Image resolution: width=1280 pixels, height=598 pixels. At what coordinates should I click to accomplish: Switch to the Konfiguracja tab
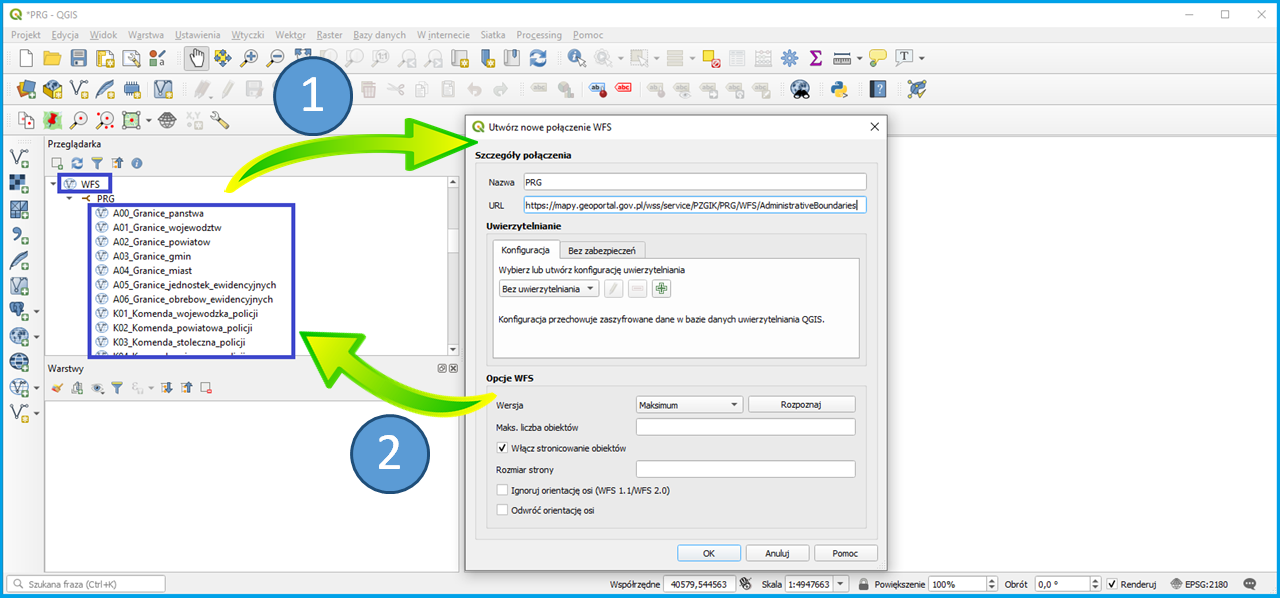pos(526,250)
